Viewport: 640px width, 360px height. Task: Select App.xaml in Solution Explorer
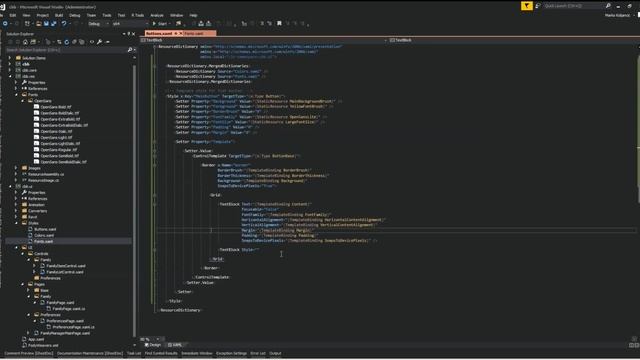36,339
